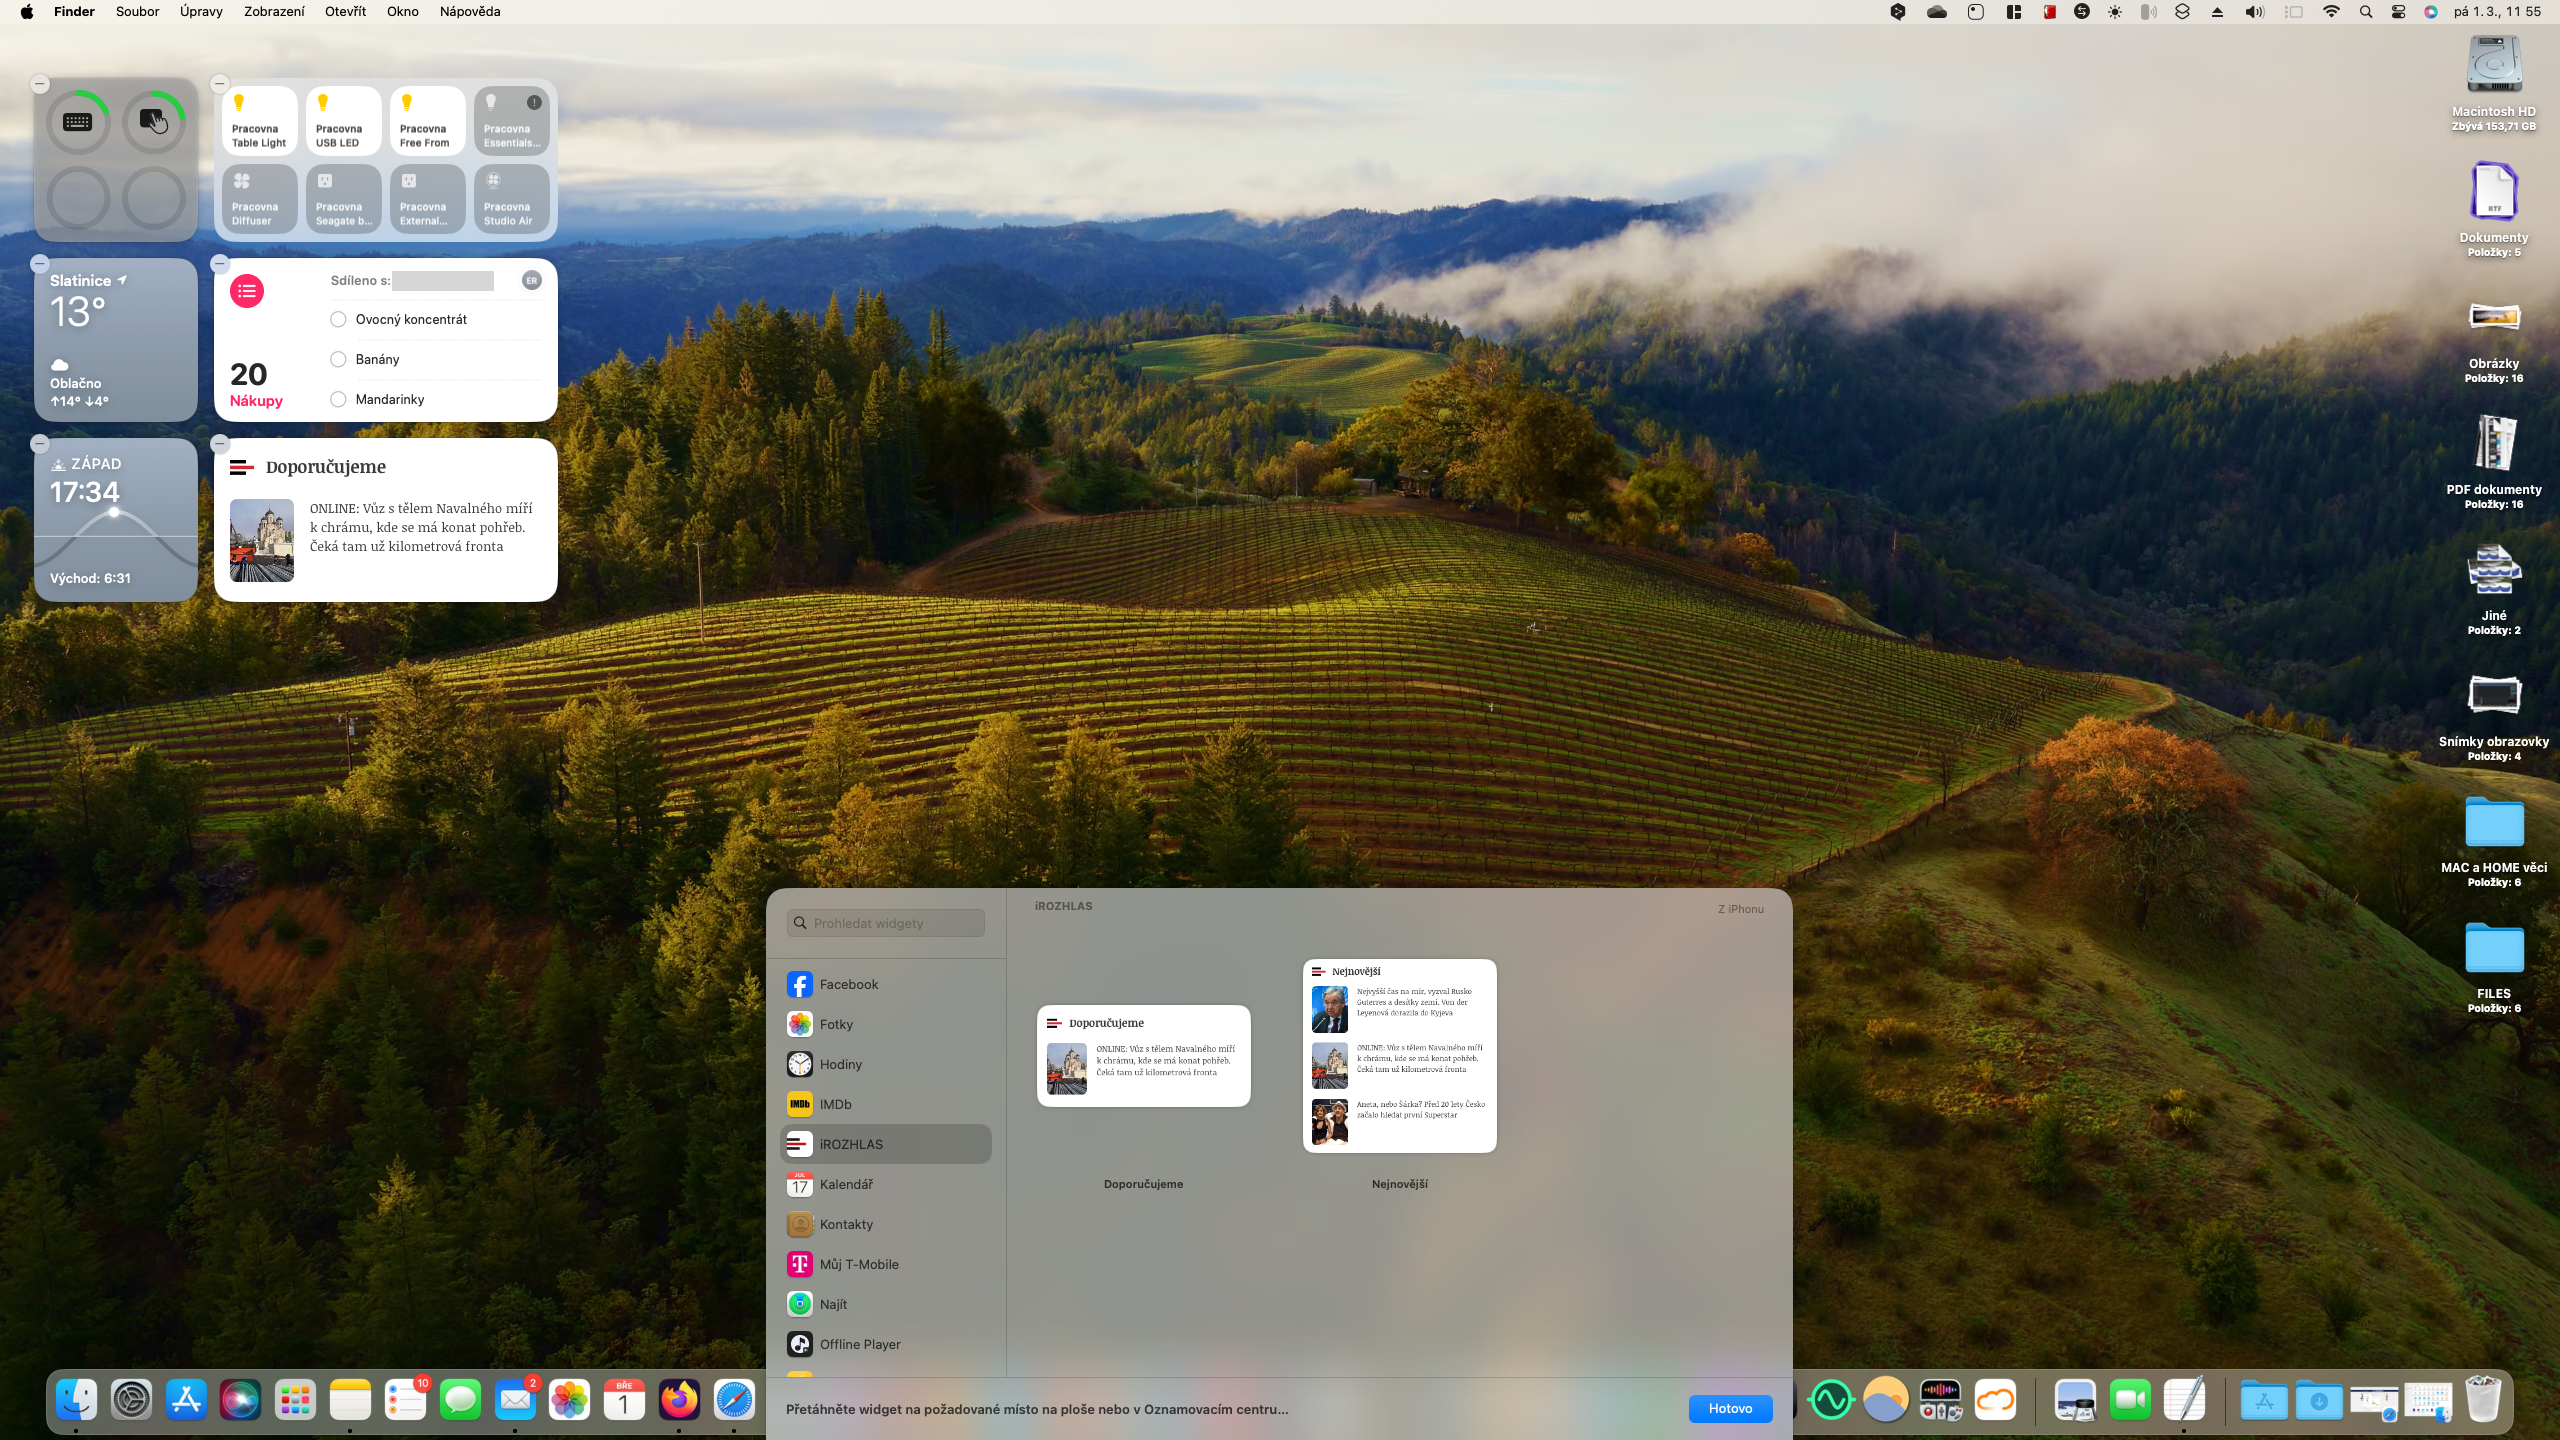
Task: Select Offline Player in widget sidebar
Action: [x=859, y=1344]
